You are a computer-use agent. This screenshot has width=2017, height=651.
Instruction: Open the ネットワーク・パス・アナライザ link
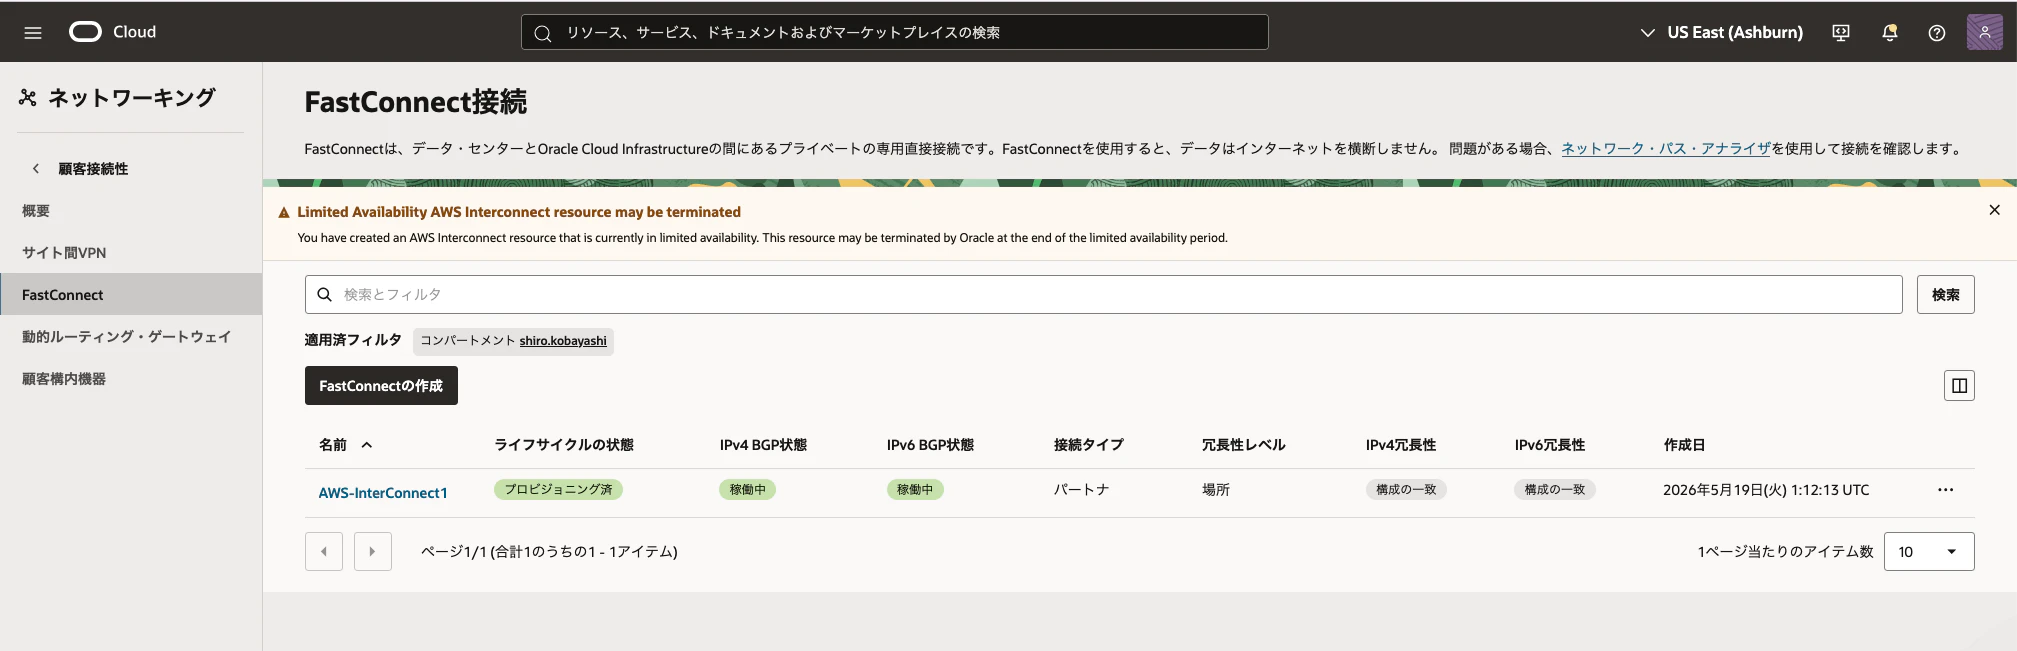1666,148
